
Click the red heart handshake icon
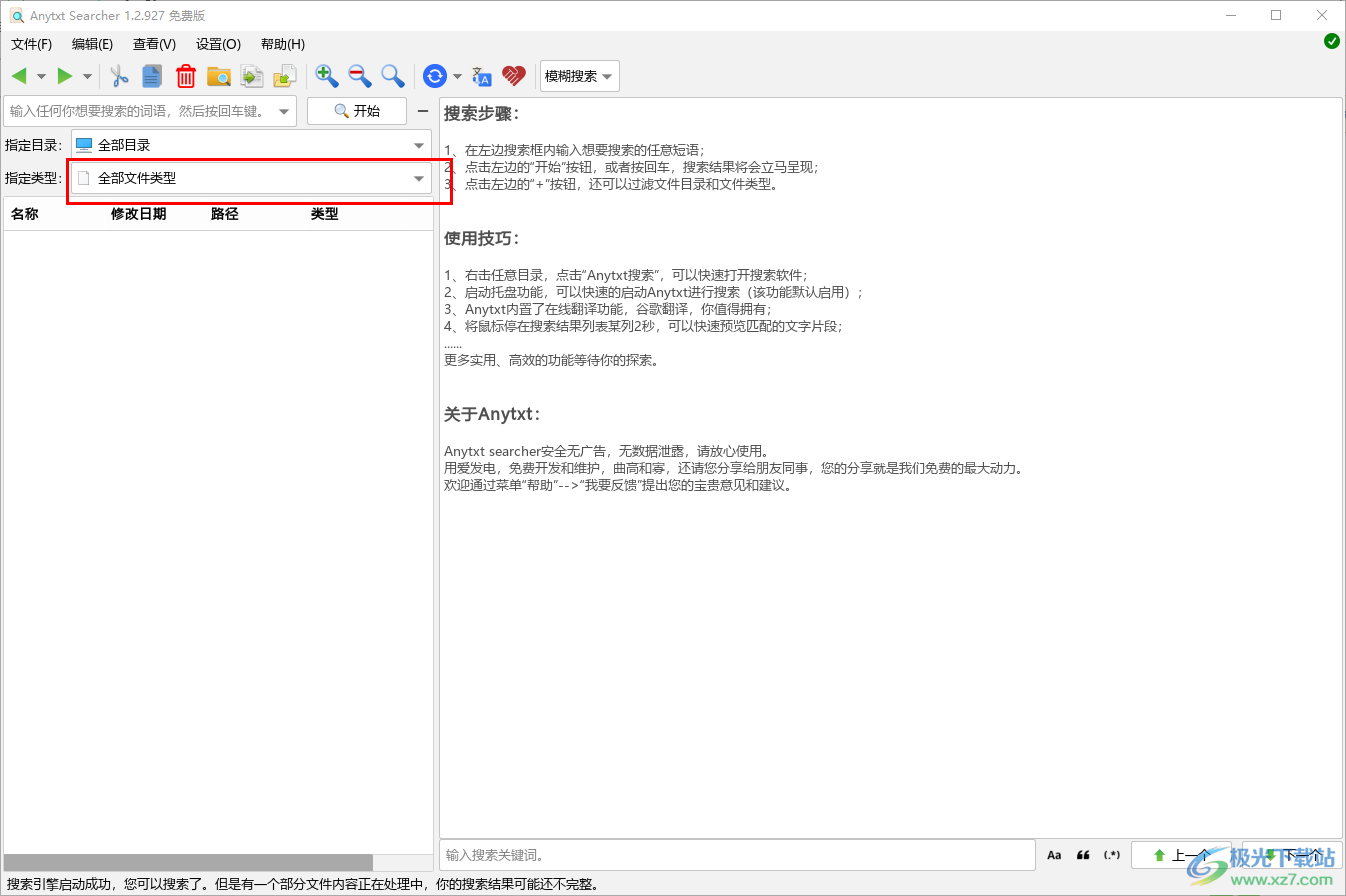point(514,76)
